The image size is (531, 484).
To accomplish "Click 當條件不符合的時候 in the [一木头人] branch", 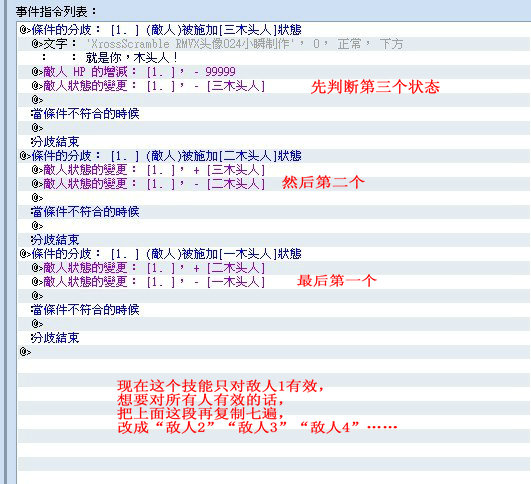I will 85,310.
